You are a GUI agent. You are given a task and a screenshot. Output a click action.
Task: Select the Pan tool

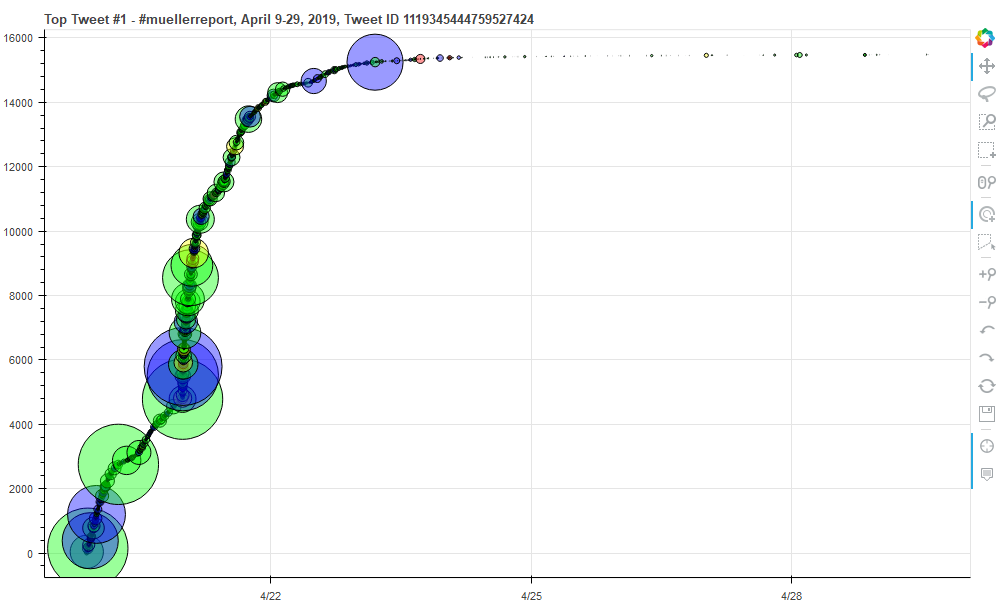986,66
